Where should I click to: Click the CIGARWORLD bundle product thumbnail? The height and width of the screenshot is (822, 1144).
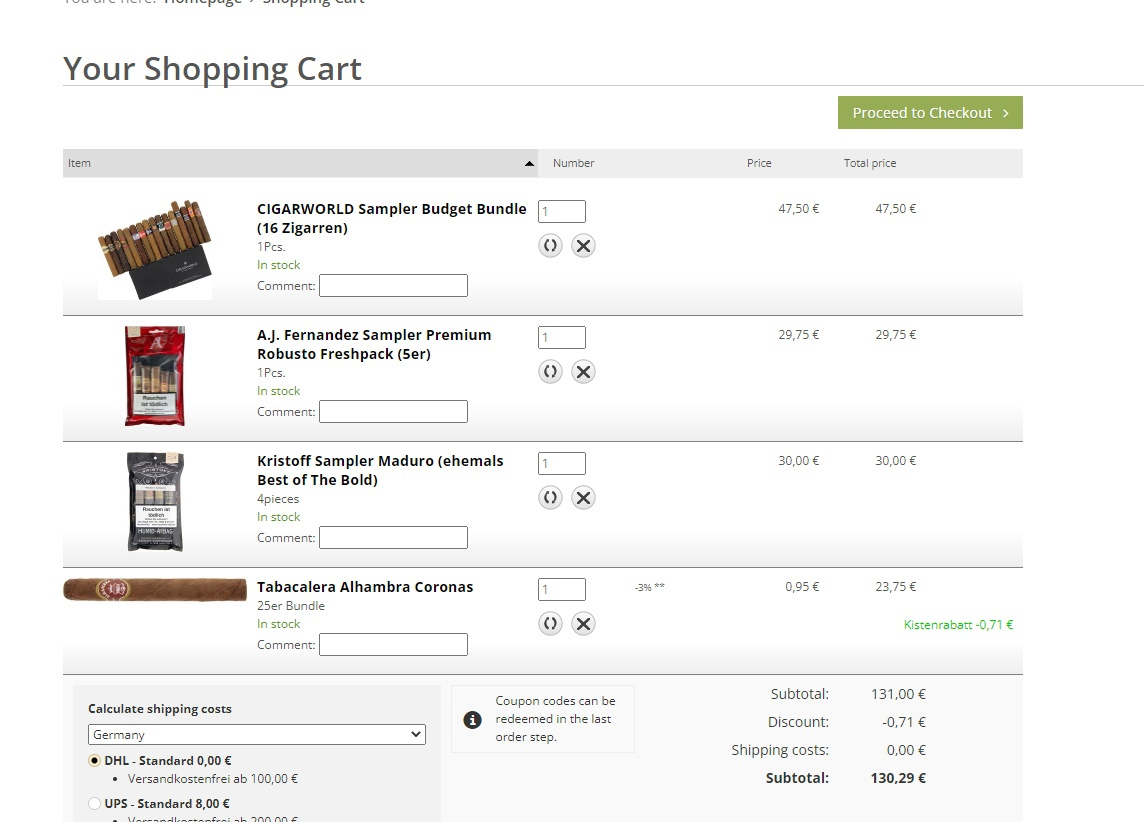tap(155, 249)
